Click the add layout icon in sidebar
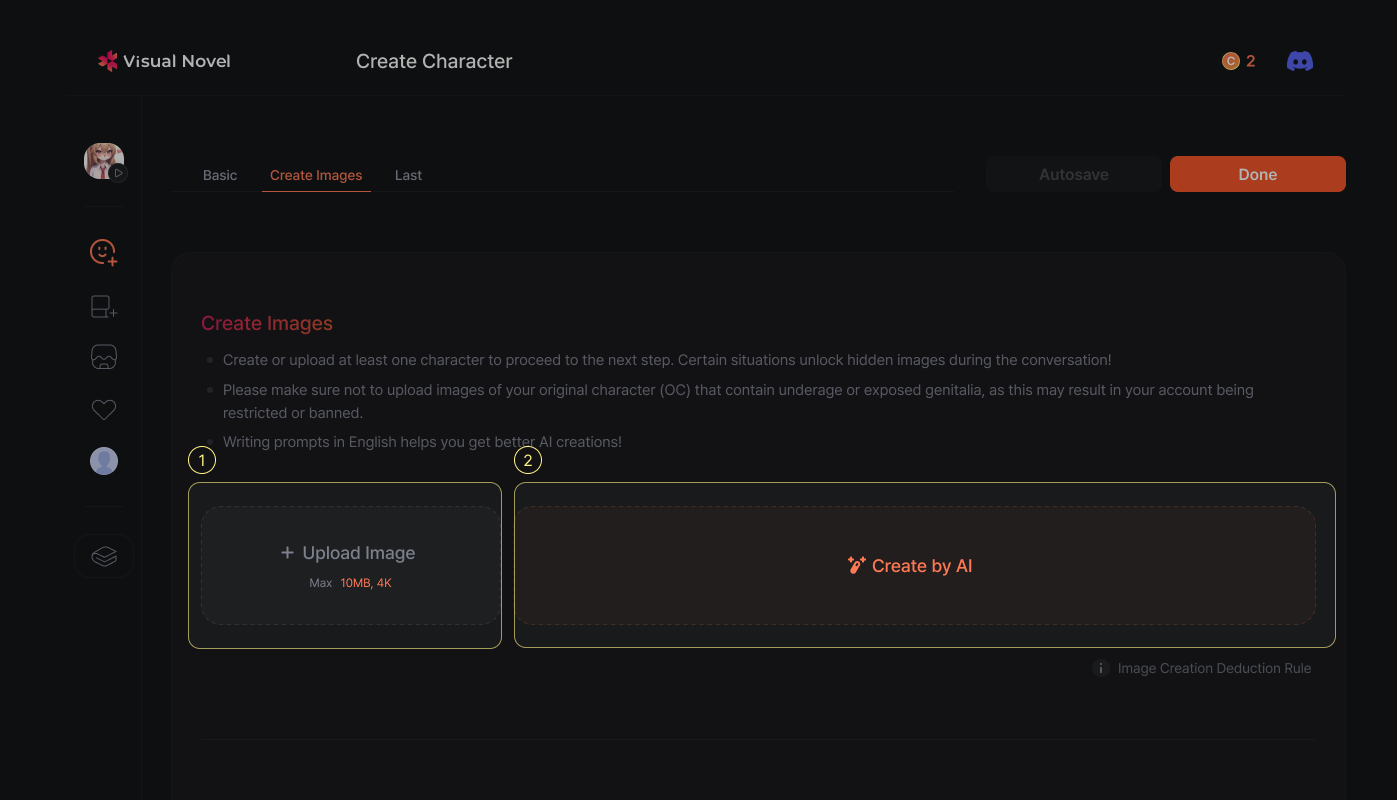The height and width of the screenshot is (800, 1397). [x=104, y=307]
